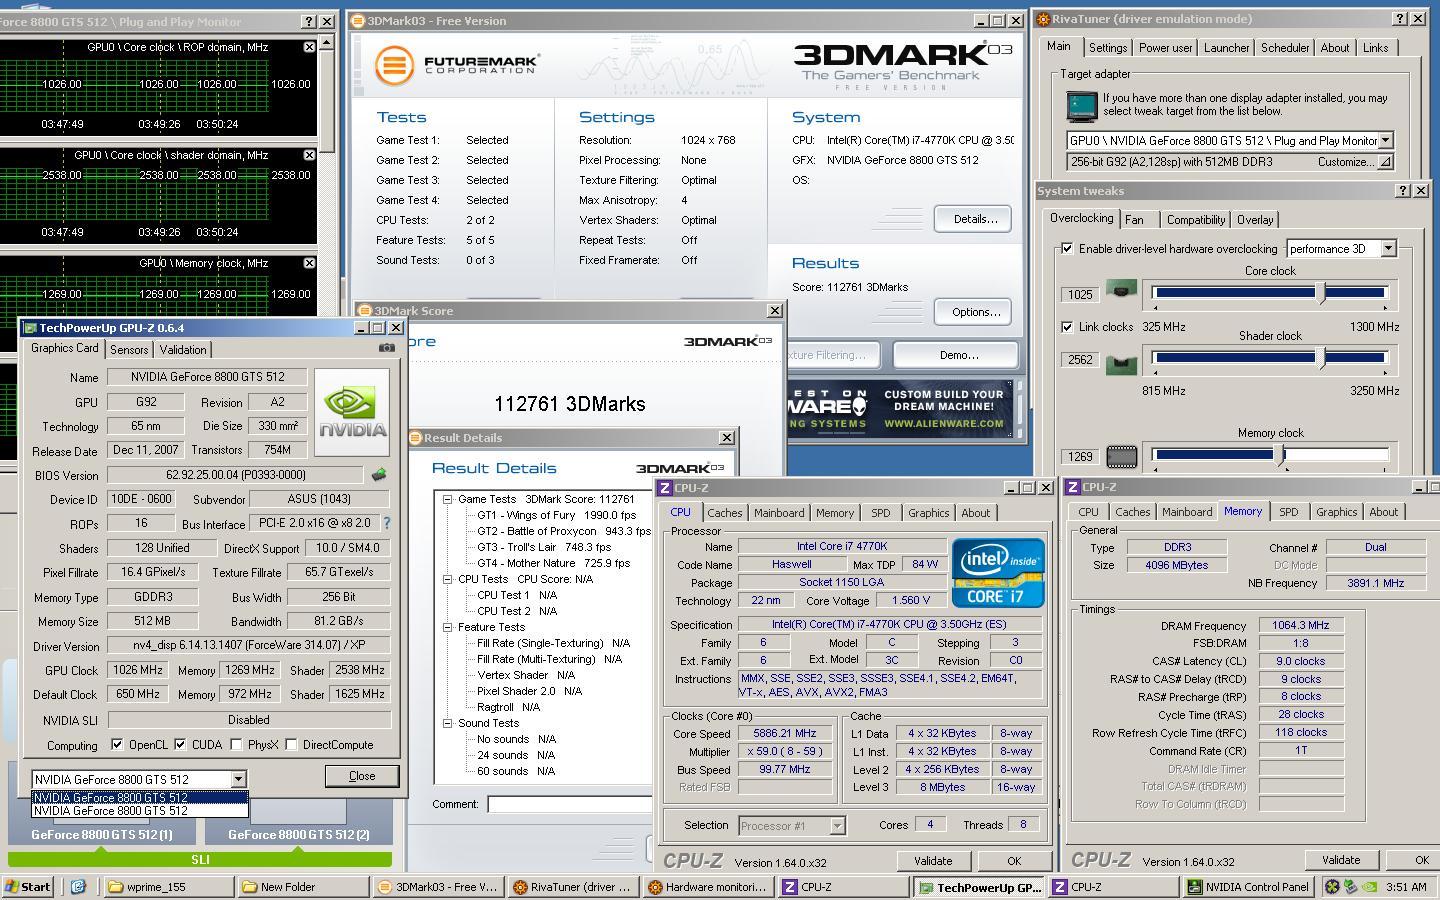Click the Customize triangle button in RivaTuner
The width and height of the screenshot is (1440, 900).
pos(1385,162)
